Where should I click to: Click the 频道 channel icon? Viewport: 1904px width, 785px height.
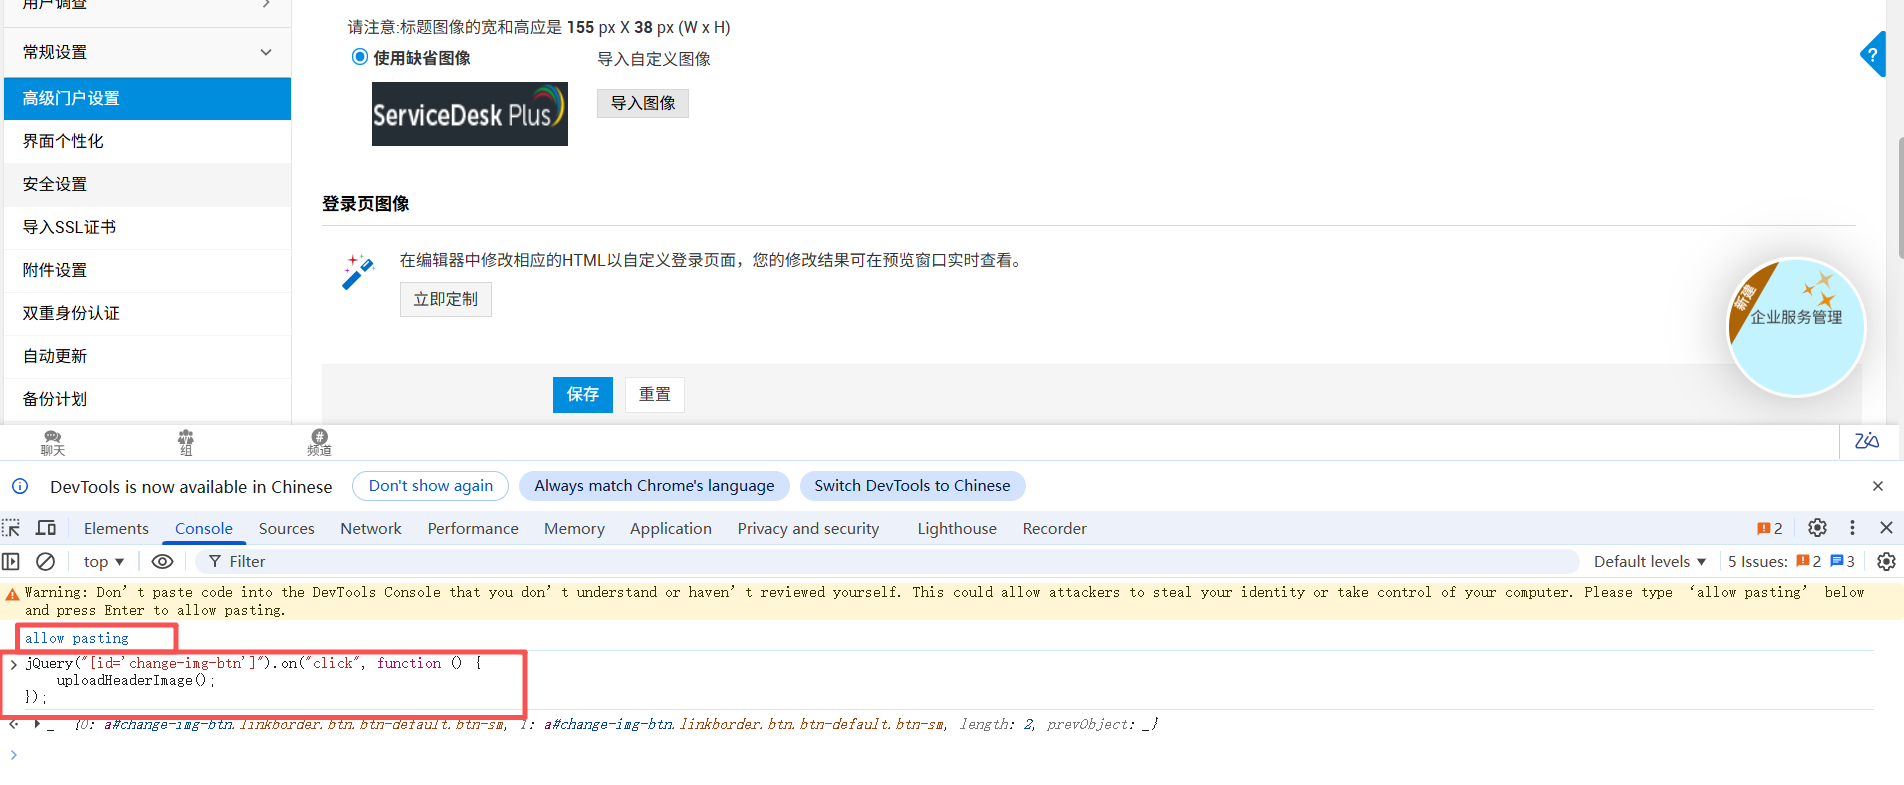coord(319,442)
